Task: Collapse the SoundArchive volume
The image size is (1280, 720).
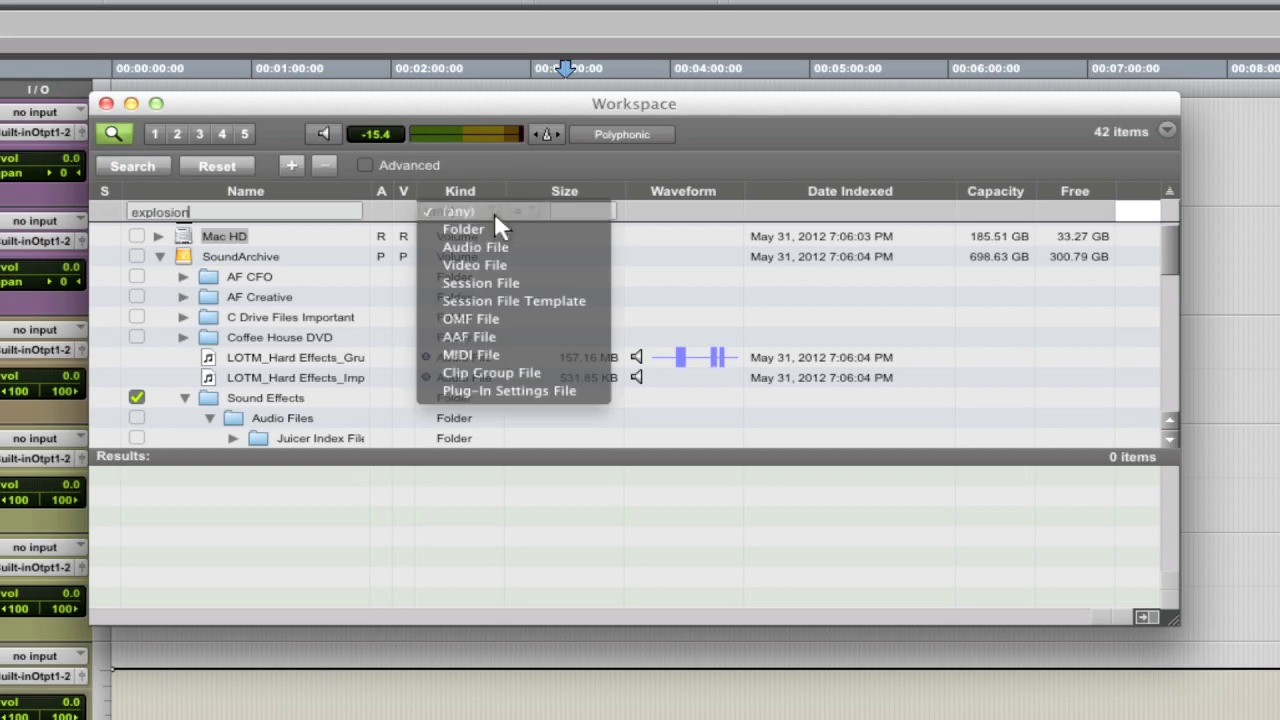Action: click(x=159, y=257)
